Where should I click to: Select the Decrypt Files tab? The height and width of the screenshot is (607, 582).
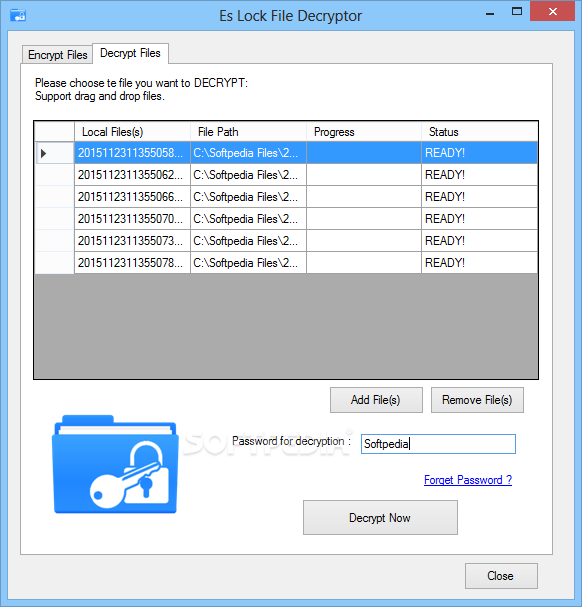tap(130, 53)
